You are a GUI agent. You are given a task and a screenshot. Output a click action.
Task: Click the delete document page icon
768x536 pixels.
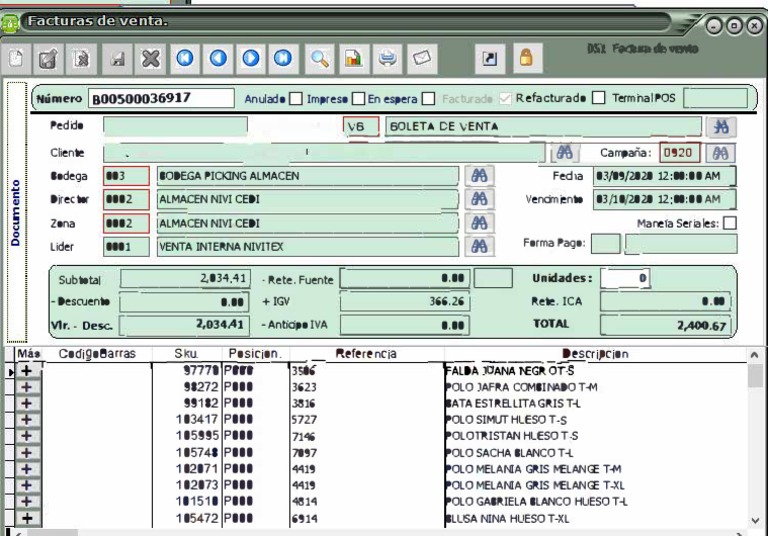(x=81, y=58)
